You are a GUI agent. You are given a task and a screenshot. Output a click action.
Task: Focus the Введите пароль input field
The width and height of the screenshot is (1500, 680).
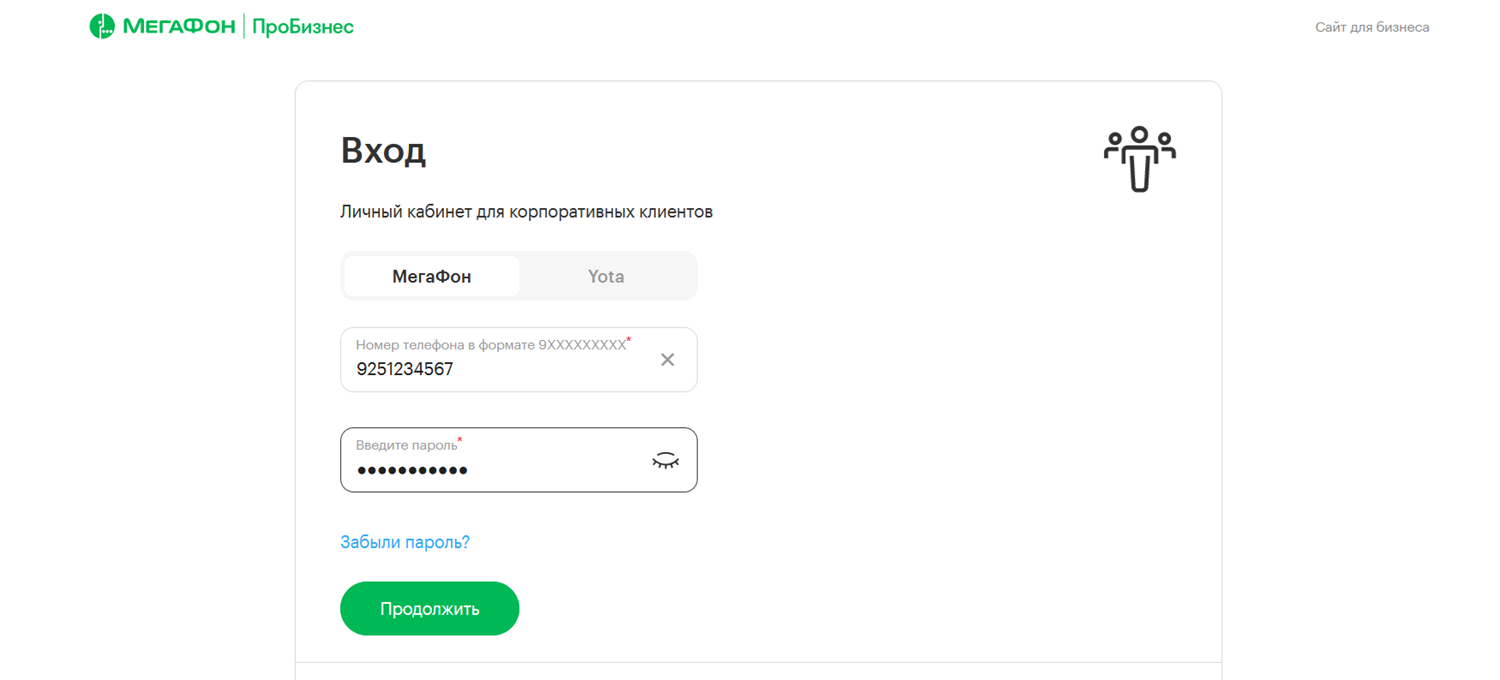(519, 460)
